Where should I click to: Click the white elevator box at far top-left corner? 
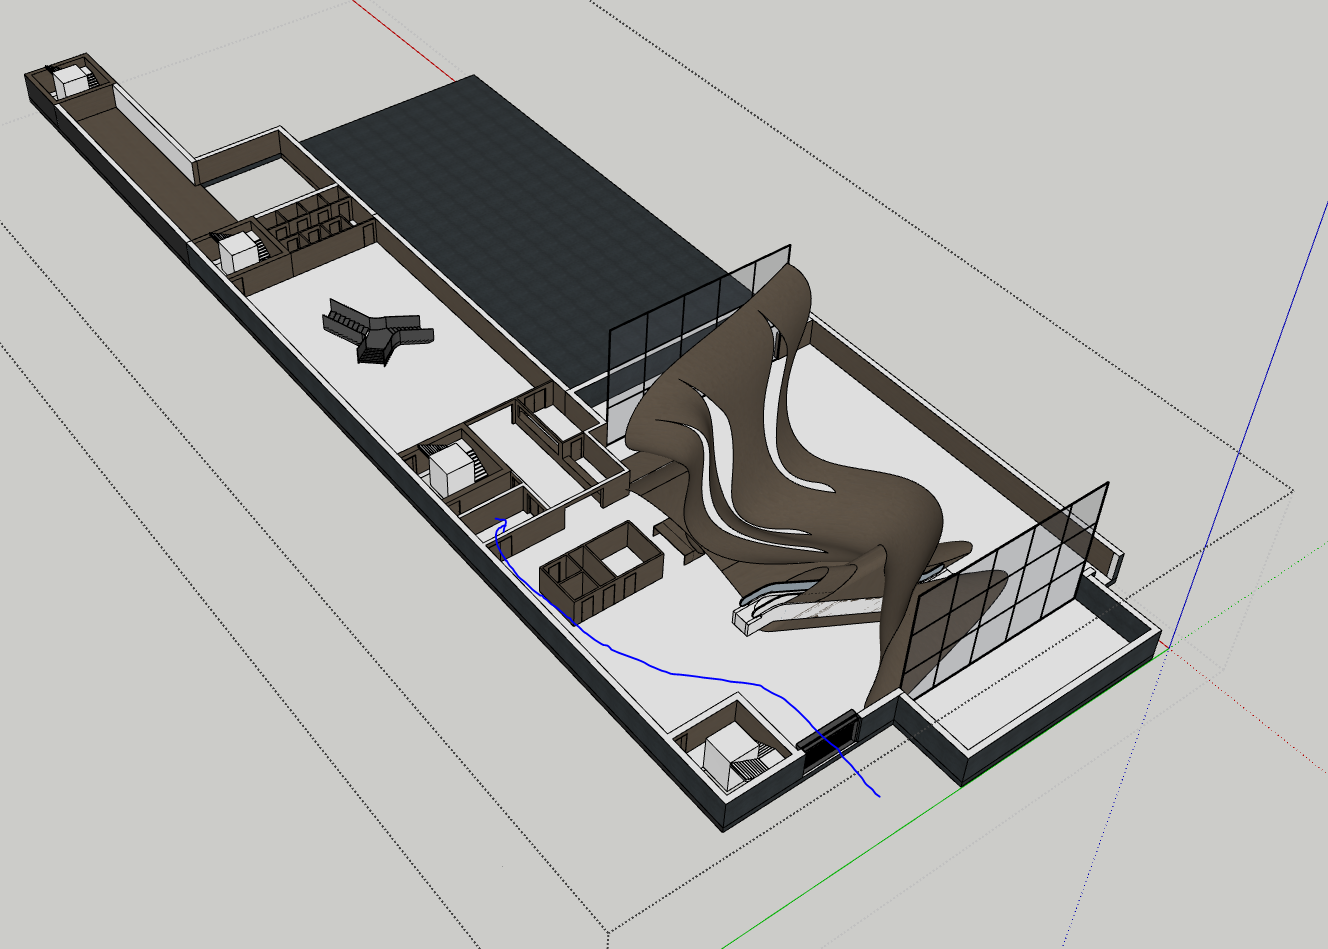[71, 81]
